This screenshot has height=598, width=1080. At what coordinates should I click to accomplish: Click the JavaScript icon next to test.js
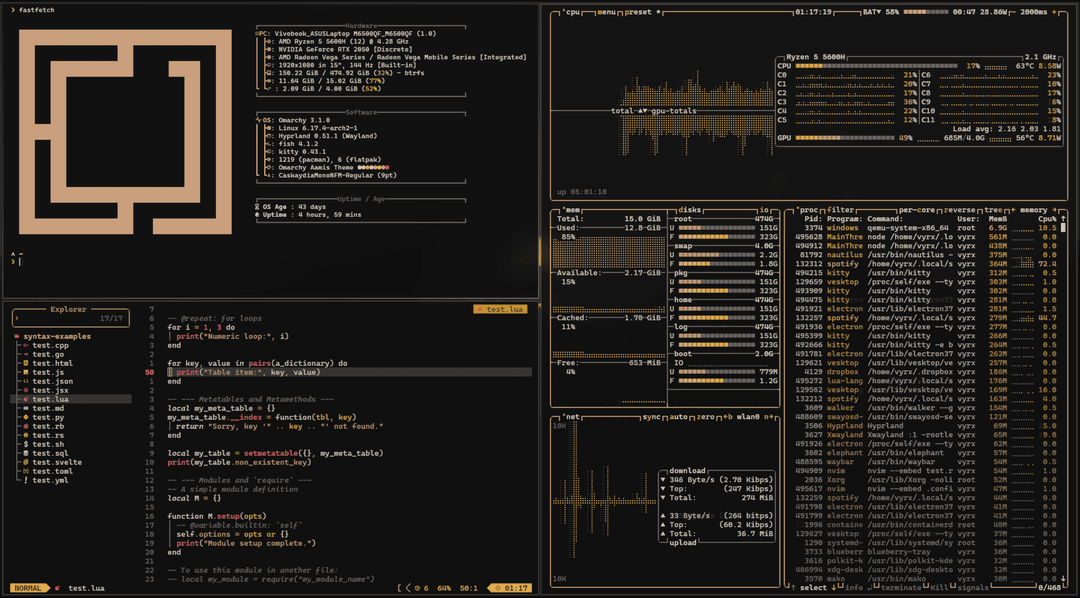[27, 372]
